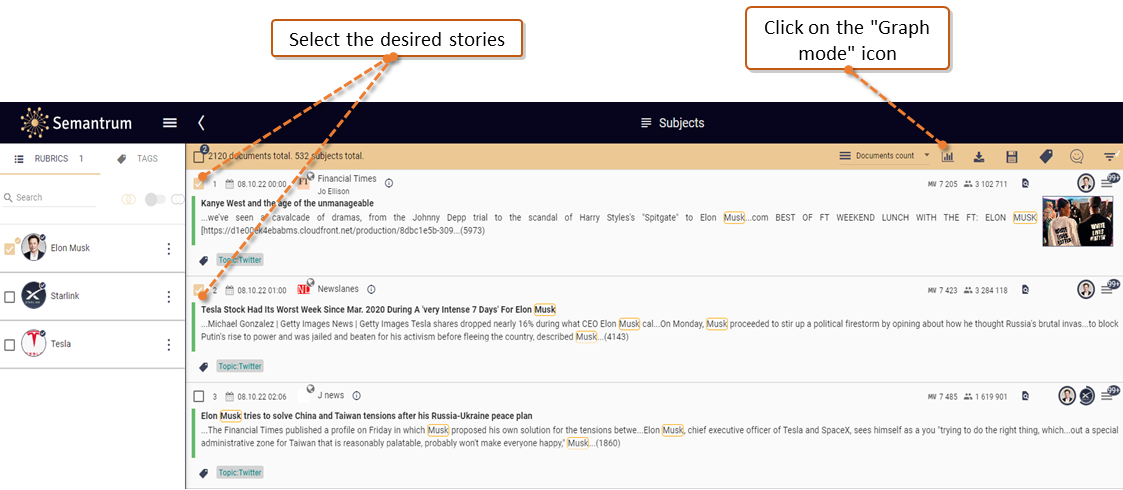Click Starlink avatar on China Taiwan story

tap(1086, 395)
